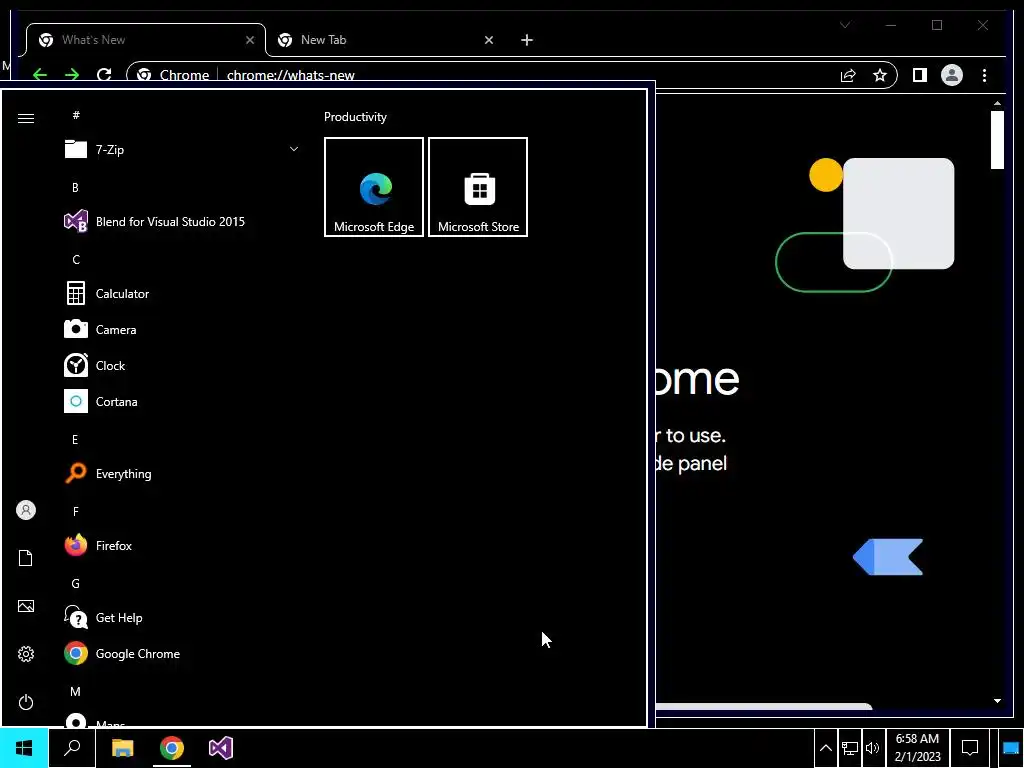Image resolution: width=1024 pixels, height=768 pixels.
Task: Launch Cortana from the app list
Action: (182, 402)
